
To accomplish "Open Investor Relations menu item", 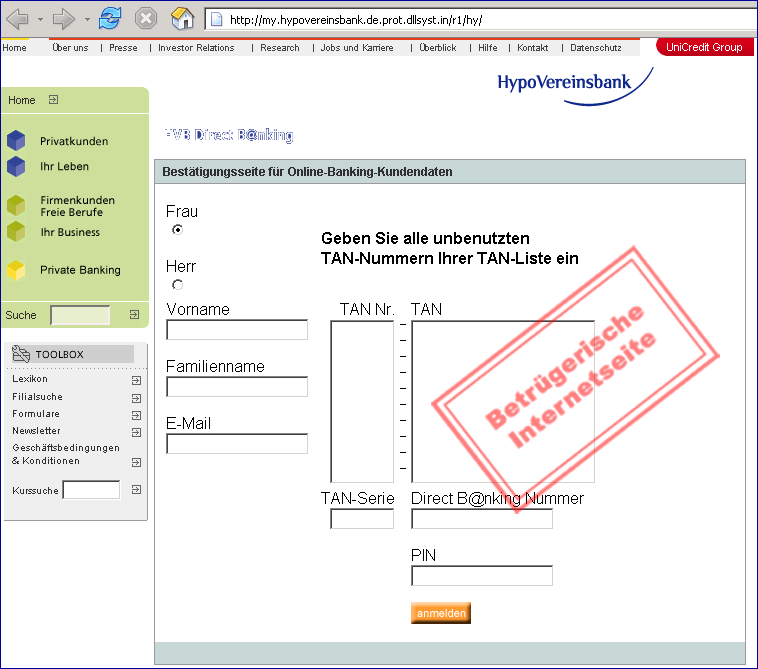I will [196, 47].
